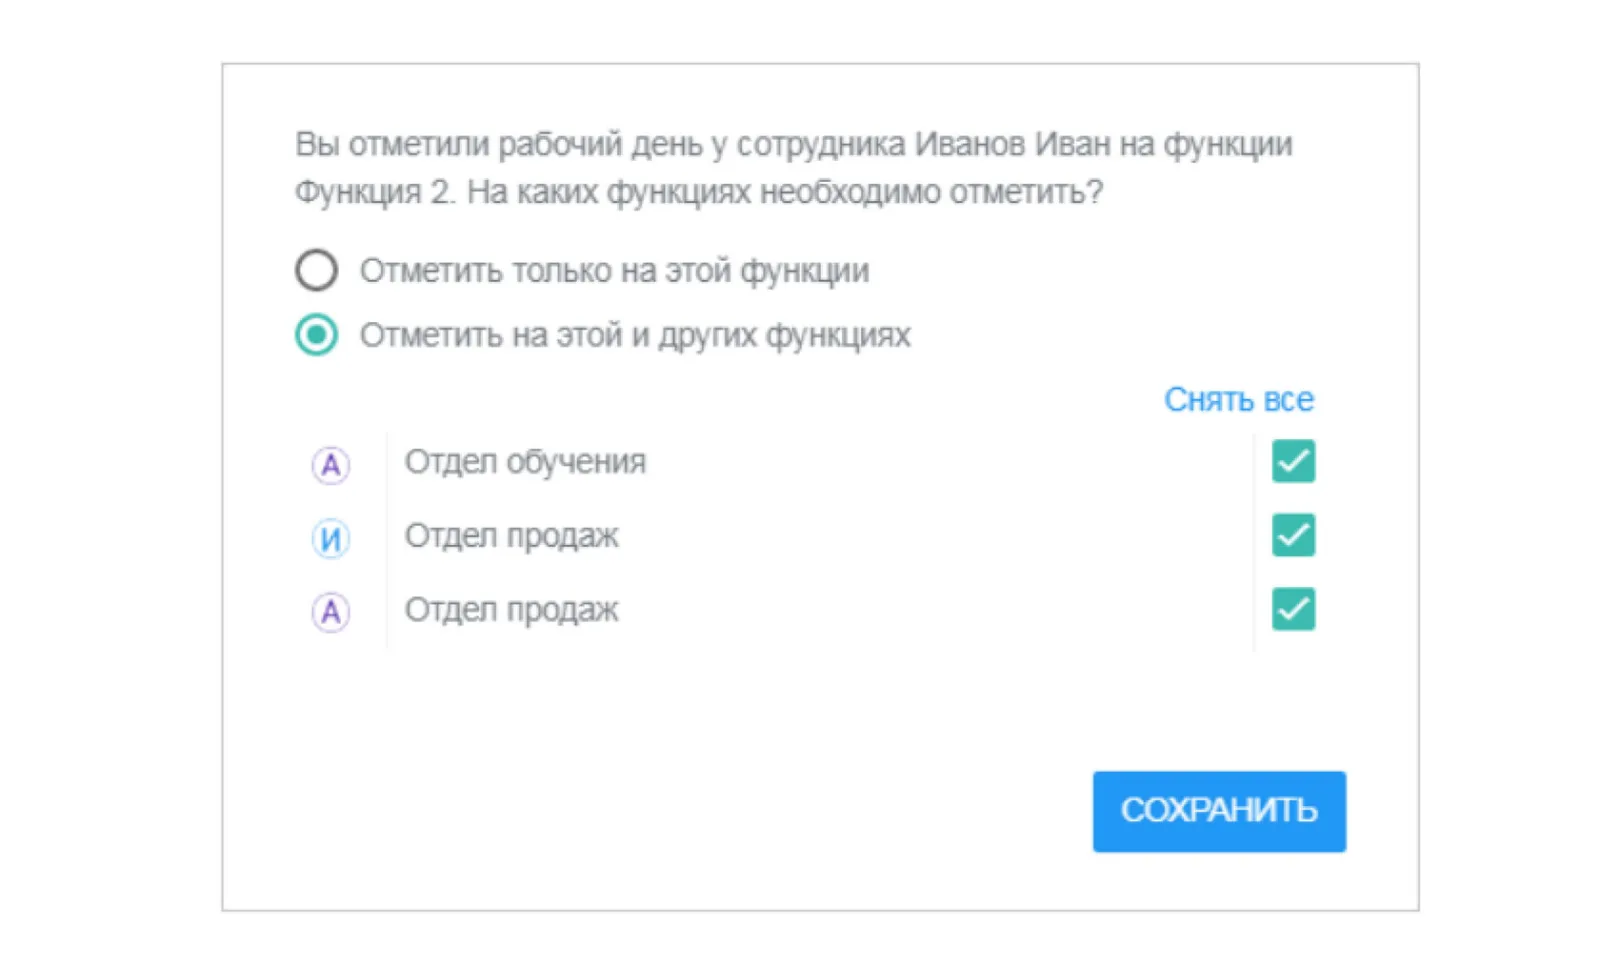The height and width of the screenshot is (966, 1600).
Task: Select the Отдел продаж label next to И avatar
Action: [511, 536]
